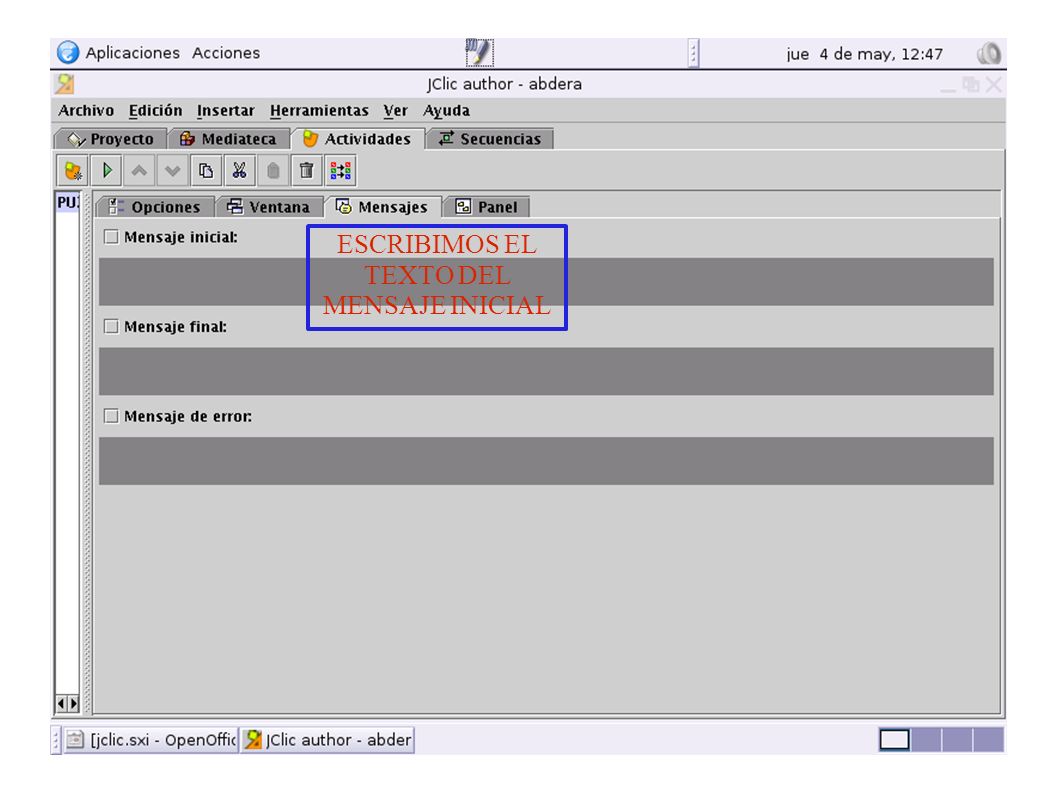Screen dimensions: 1058x793
Task: Test the activity with the play icon
Action: [106, 171]
